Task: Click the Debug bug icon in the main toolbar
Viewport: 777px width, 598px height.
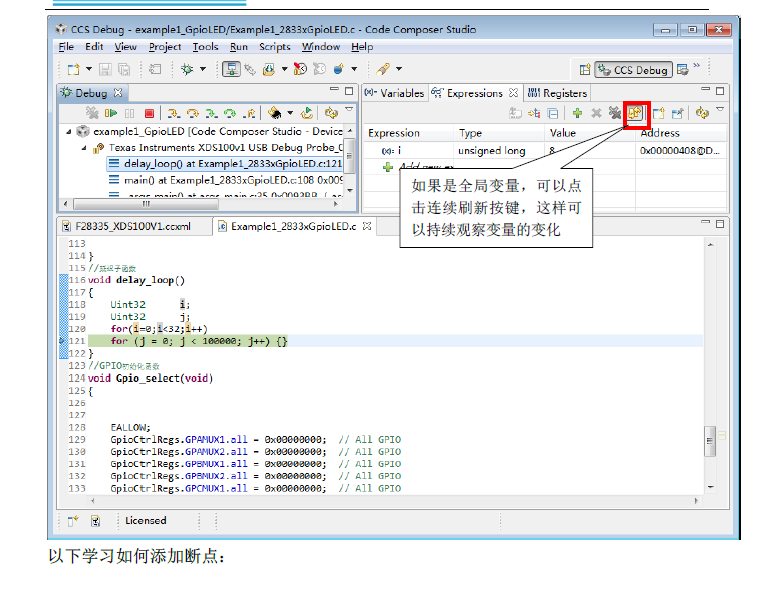Action: coord(187,69)
